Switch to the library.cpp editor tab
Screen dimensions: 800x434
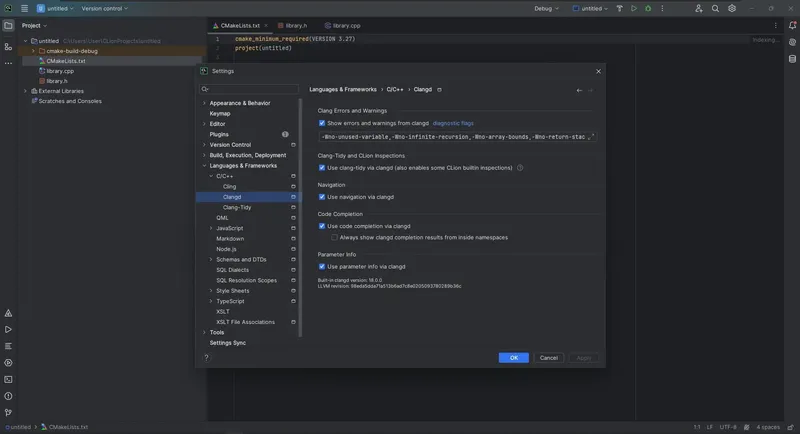[x=342, y=25]
